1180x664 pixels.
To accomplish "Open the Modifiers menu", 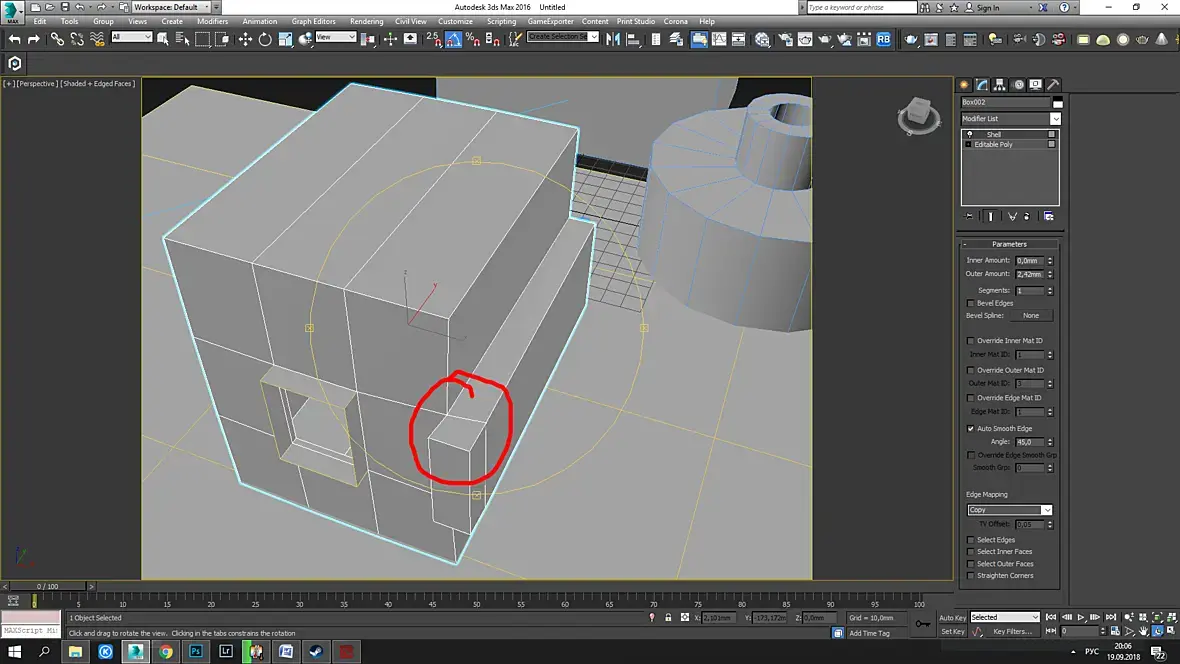I will pyautogui.click(x=212, y=21).
